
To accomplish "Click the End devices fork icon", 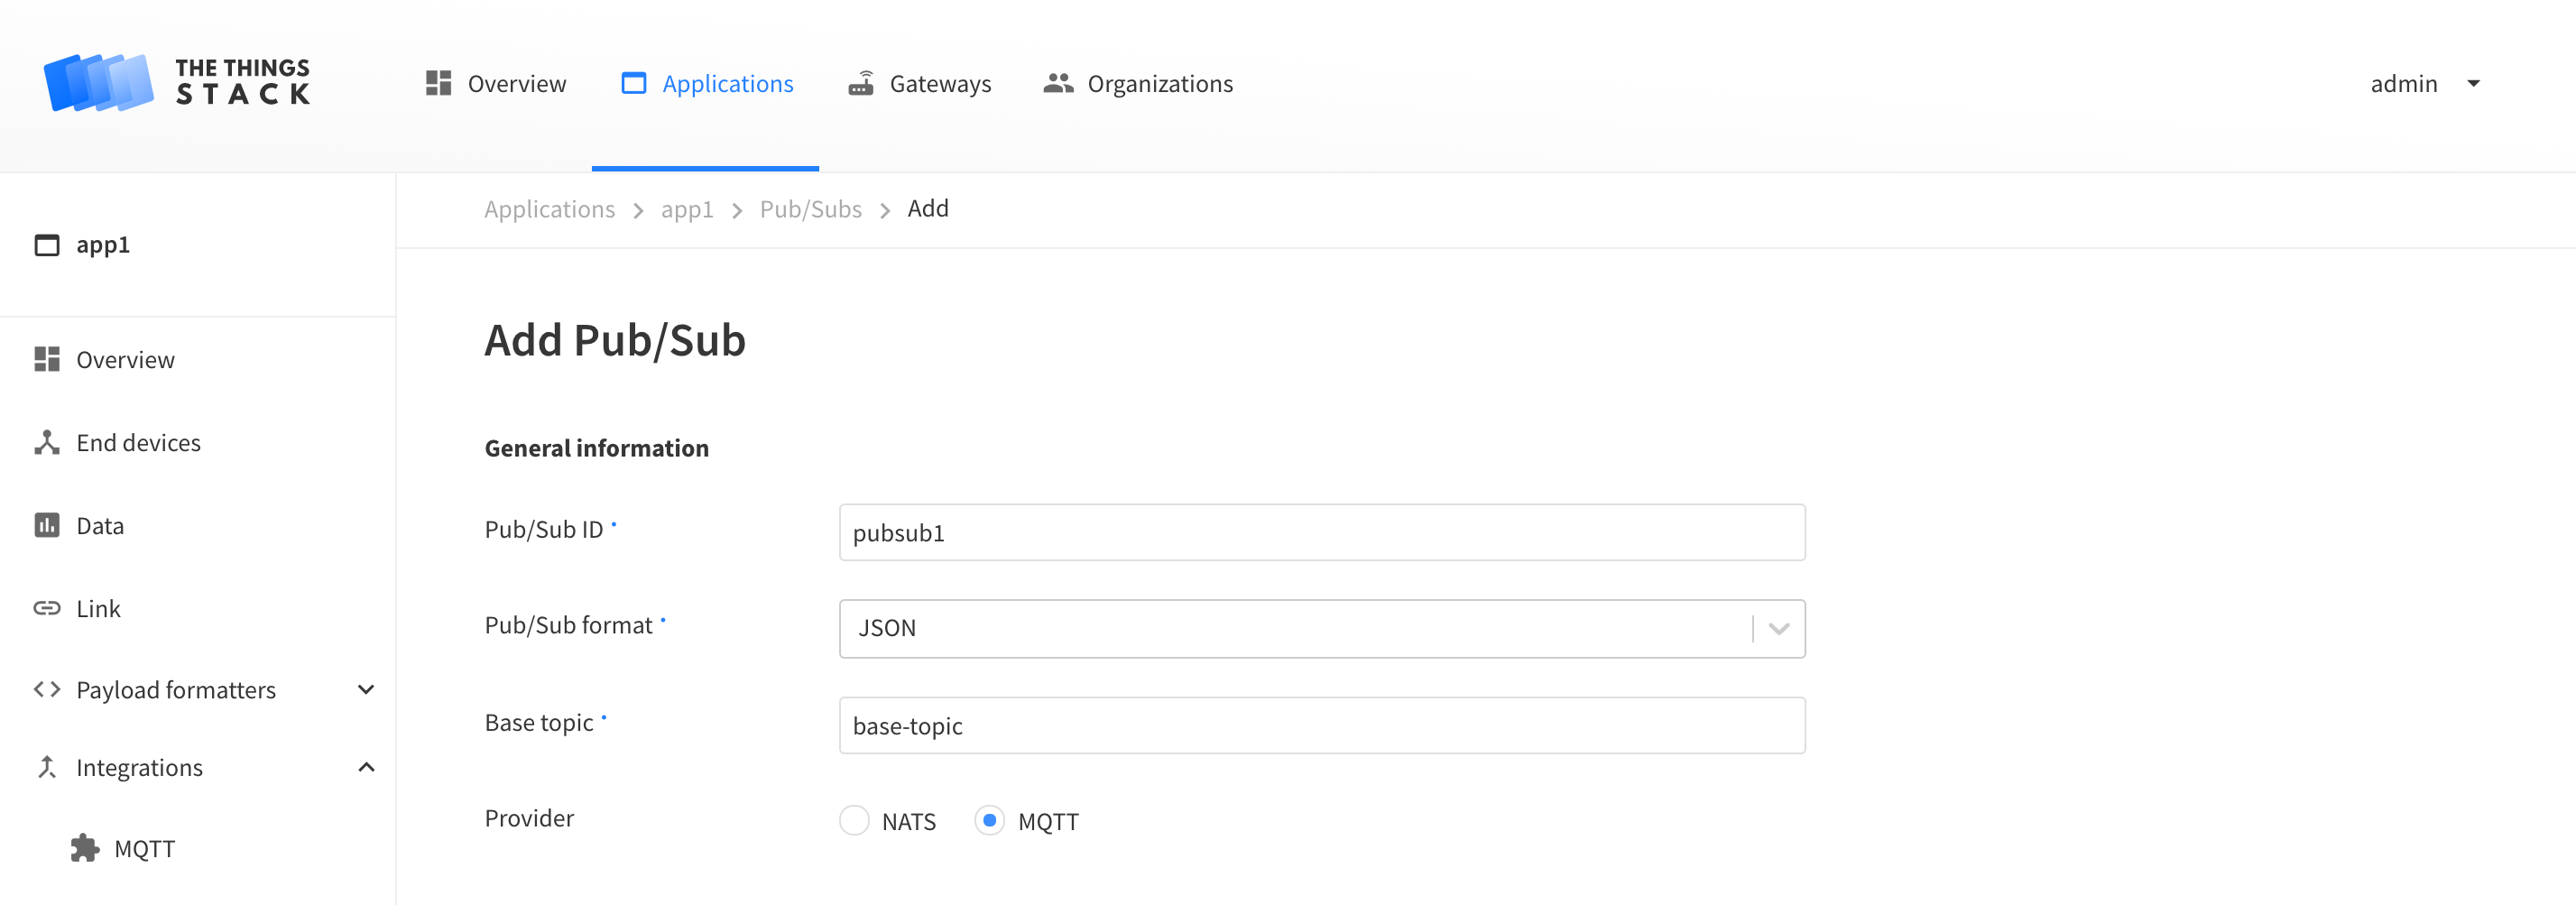I will coord(47,443).
